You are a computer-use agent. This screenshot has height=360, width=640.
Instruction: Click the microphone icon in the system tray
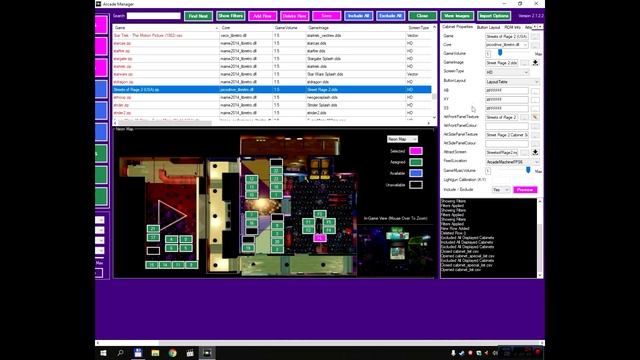click(x=453, y=353)
